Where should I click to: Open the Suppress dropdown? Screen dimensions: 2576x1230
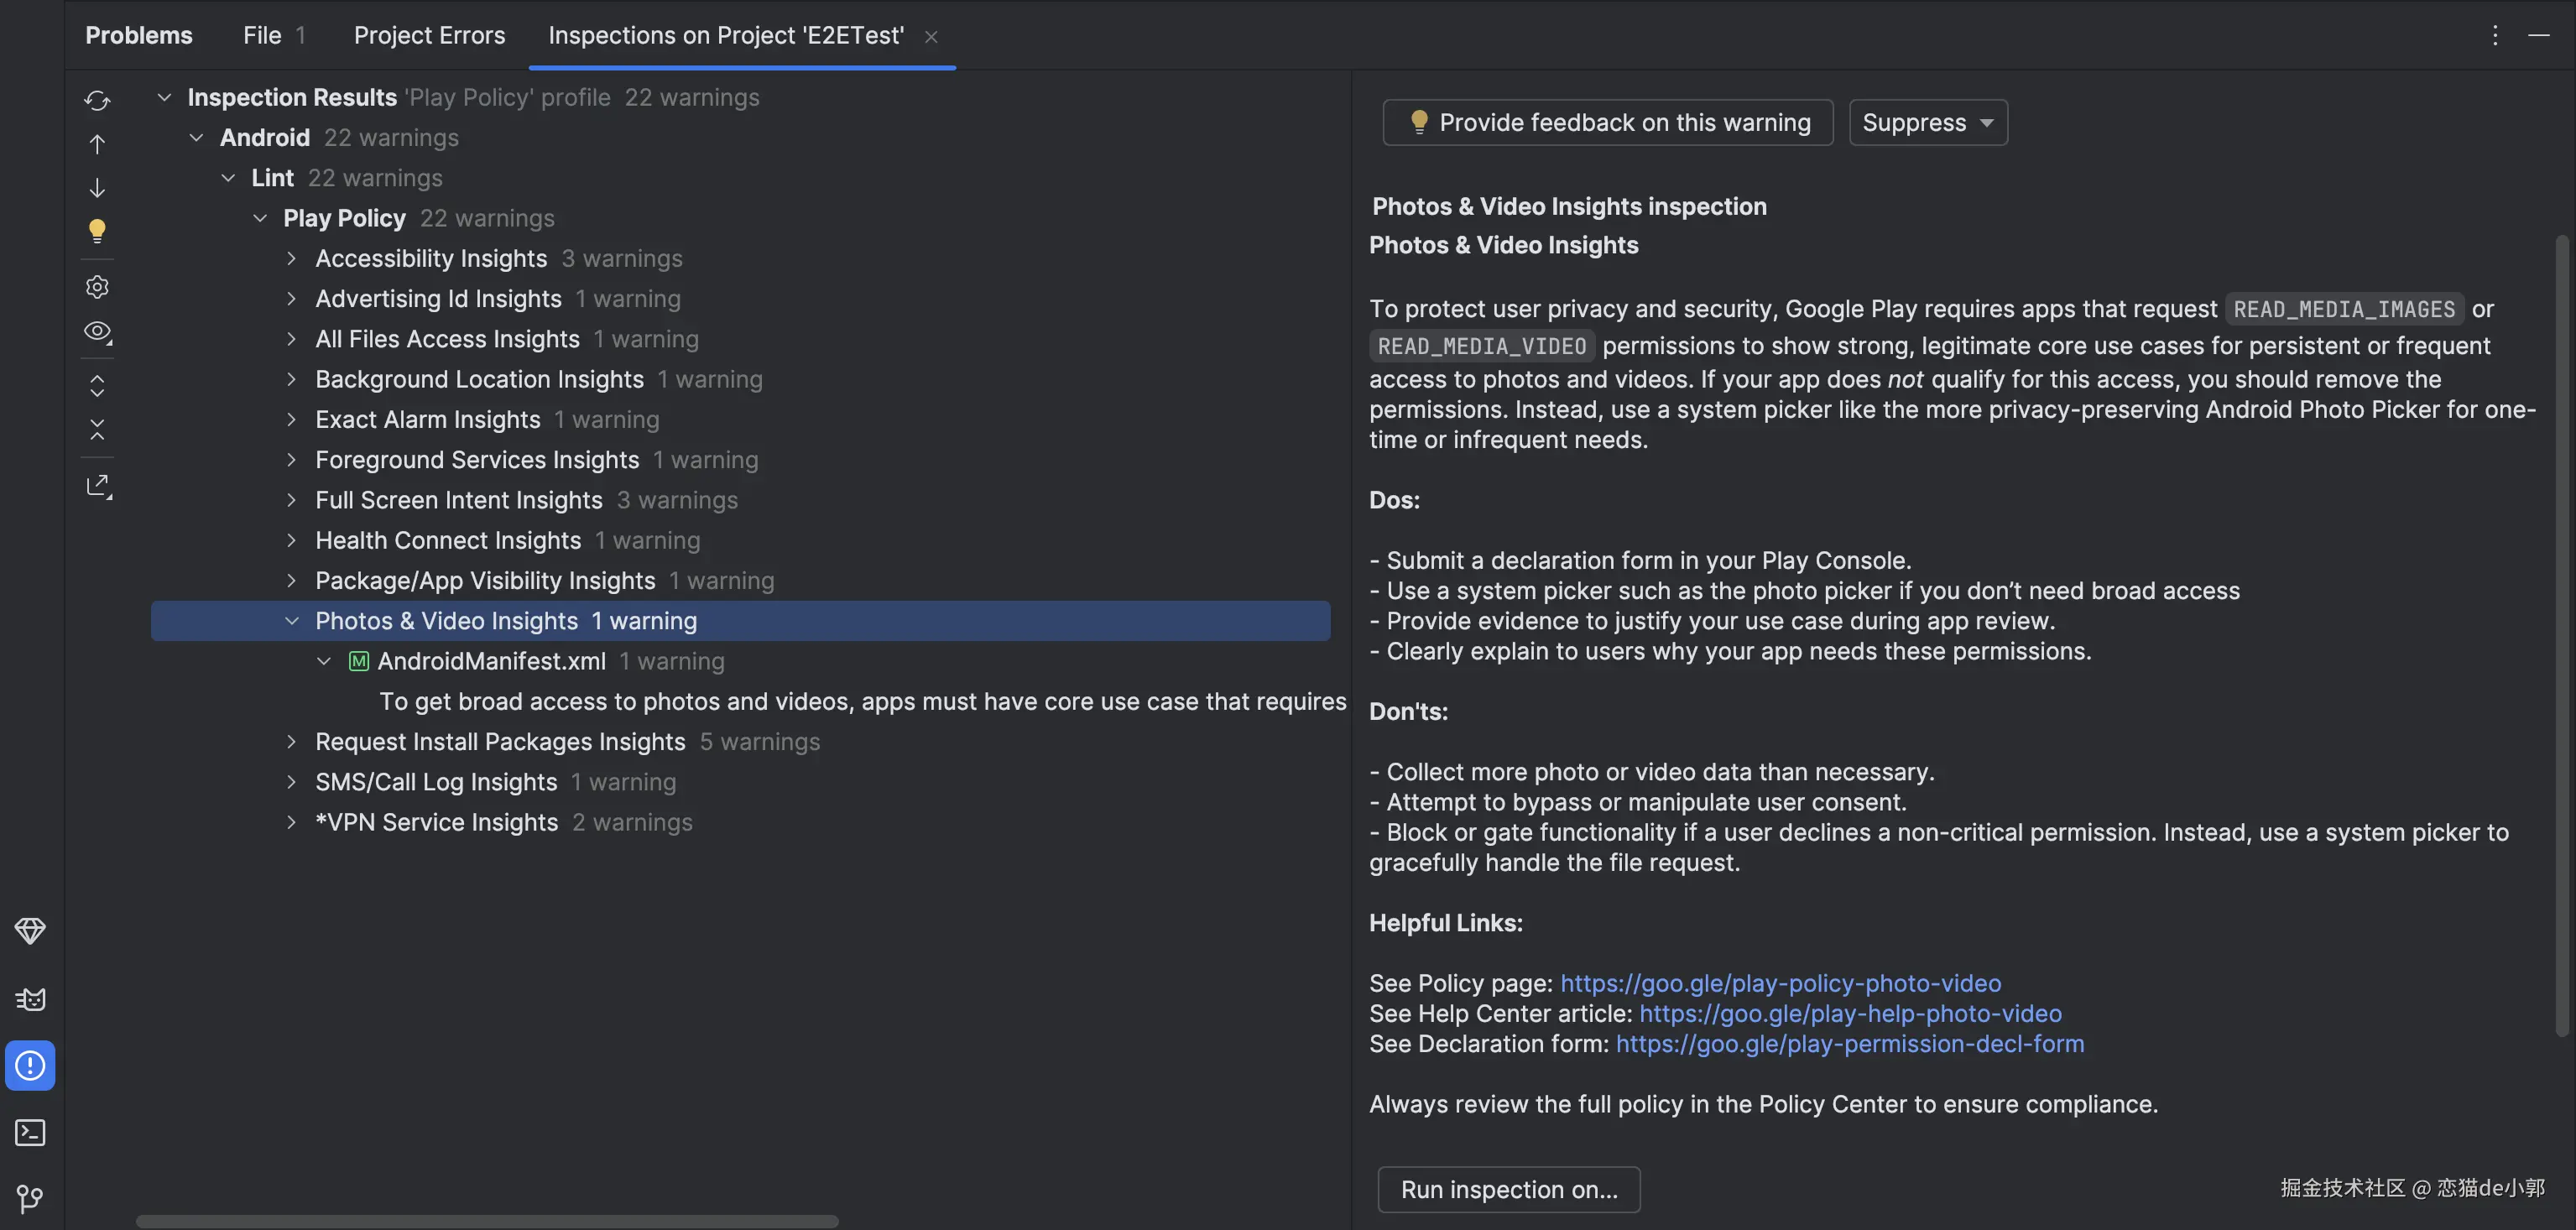[1927, 123]
